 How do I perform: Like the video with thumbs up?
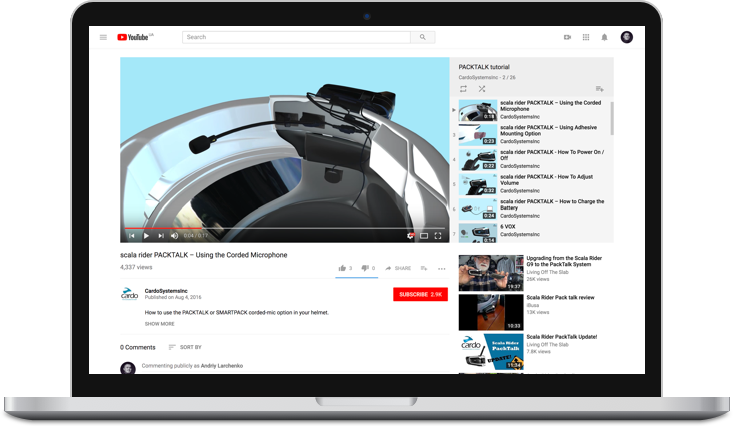point(343,268)
